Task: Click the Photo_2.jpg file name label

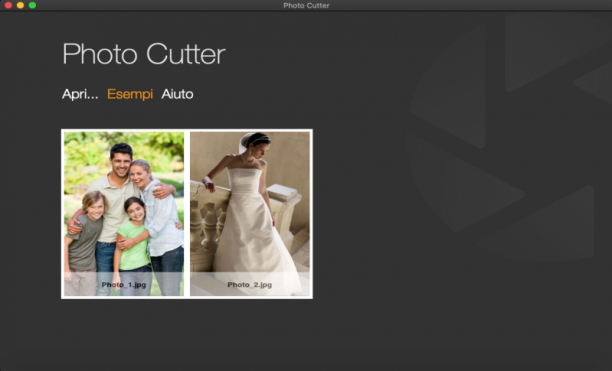Action: coord(249,285)
